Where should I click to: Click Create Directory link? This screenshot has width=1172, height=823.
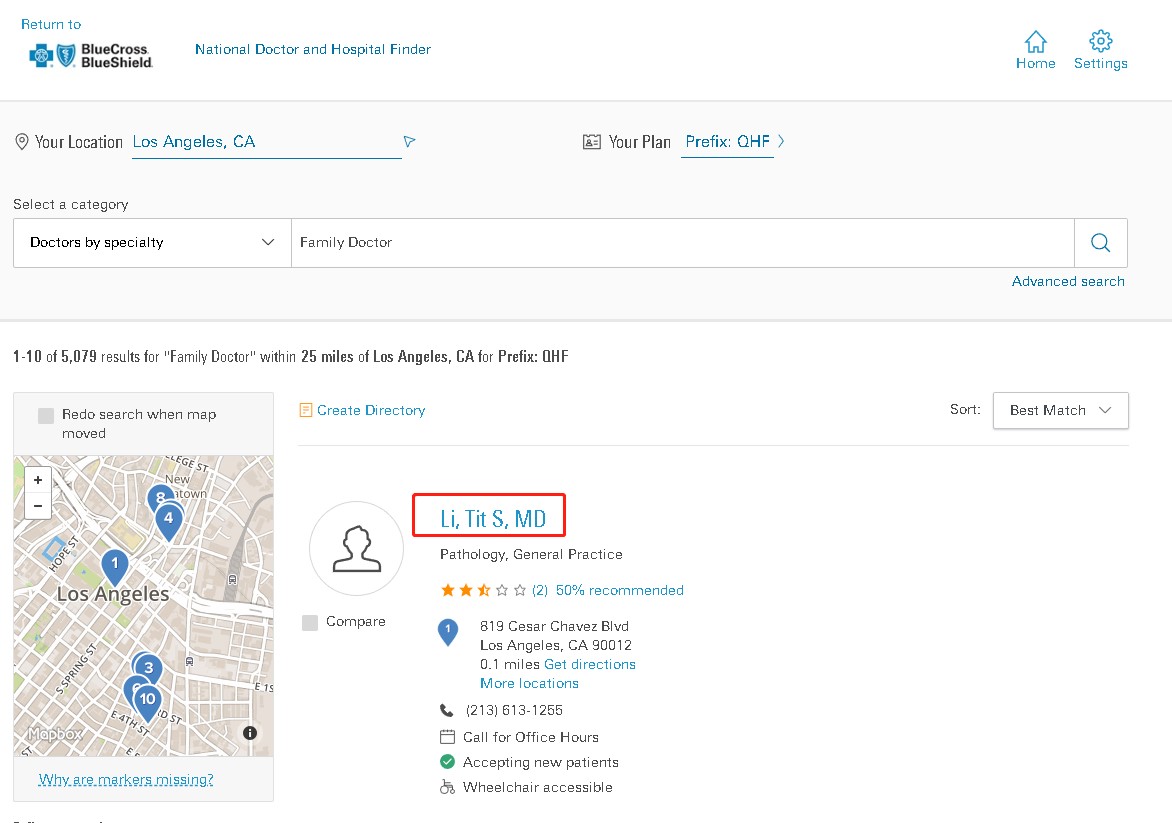pyautogui.click(x=370, y=411)
